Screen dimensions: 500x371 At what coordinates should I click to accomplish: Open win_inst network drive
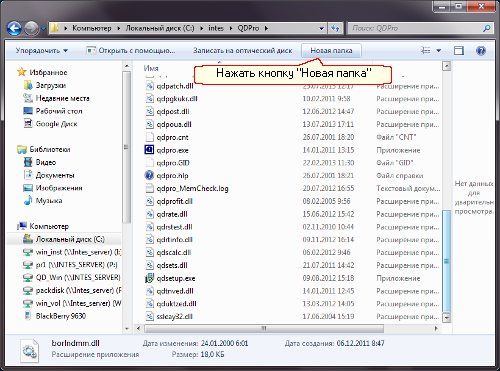[x=78, y=252]
